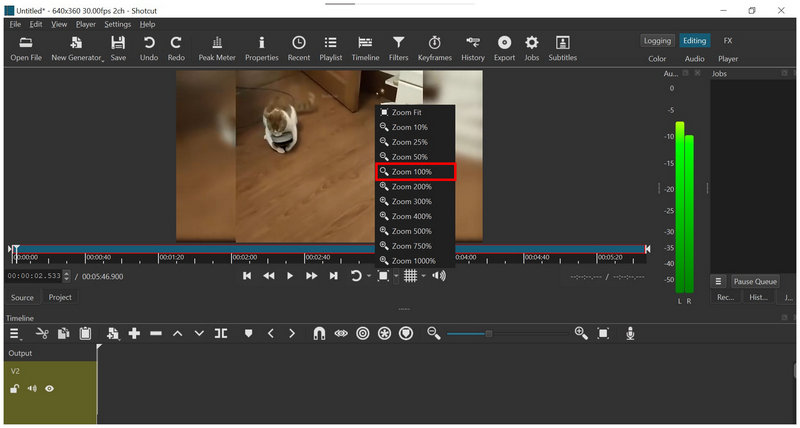
Task: Open the Edit menu
Action: [36, 24]
